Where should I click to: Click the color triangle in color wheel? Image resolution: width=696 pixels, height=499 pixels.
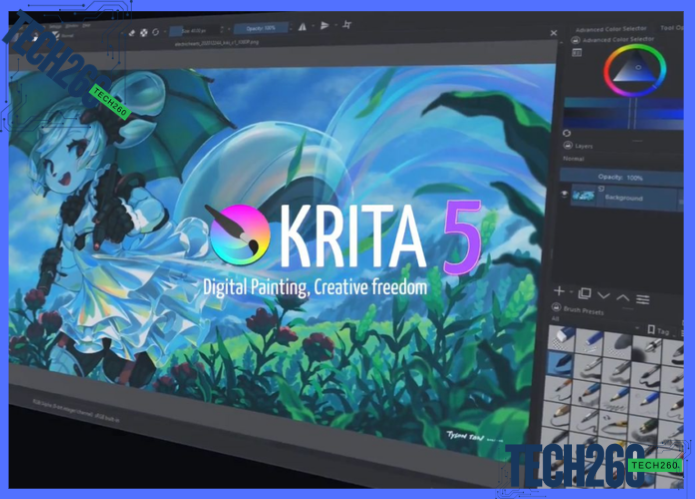coord(635,67)
